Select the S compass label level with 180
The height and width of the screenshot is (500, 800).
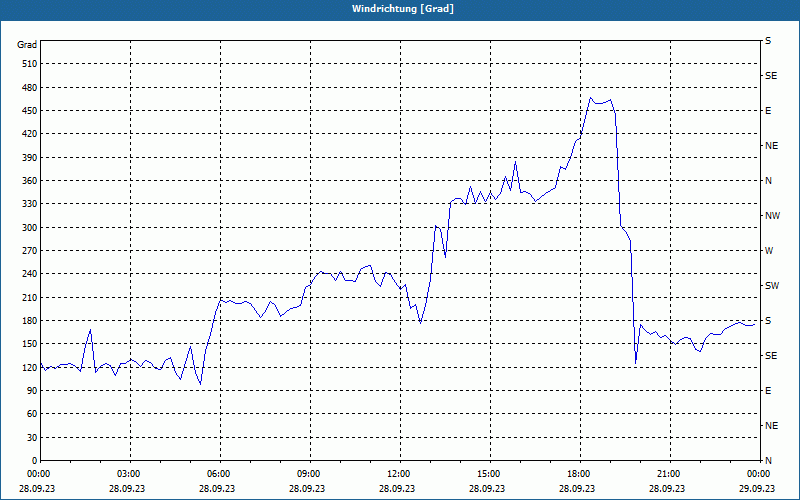click(768, 320)
